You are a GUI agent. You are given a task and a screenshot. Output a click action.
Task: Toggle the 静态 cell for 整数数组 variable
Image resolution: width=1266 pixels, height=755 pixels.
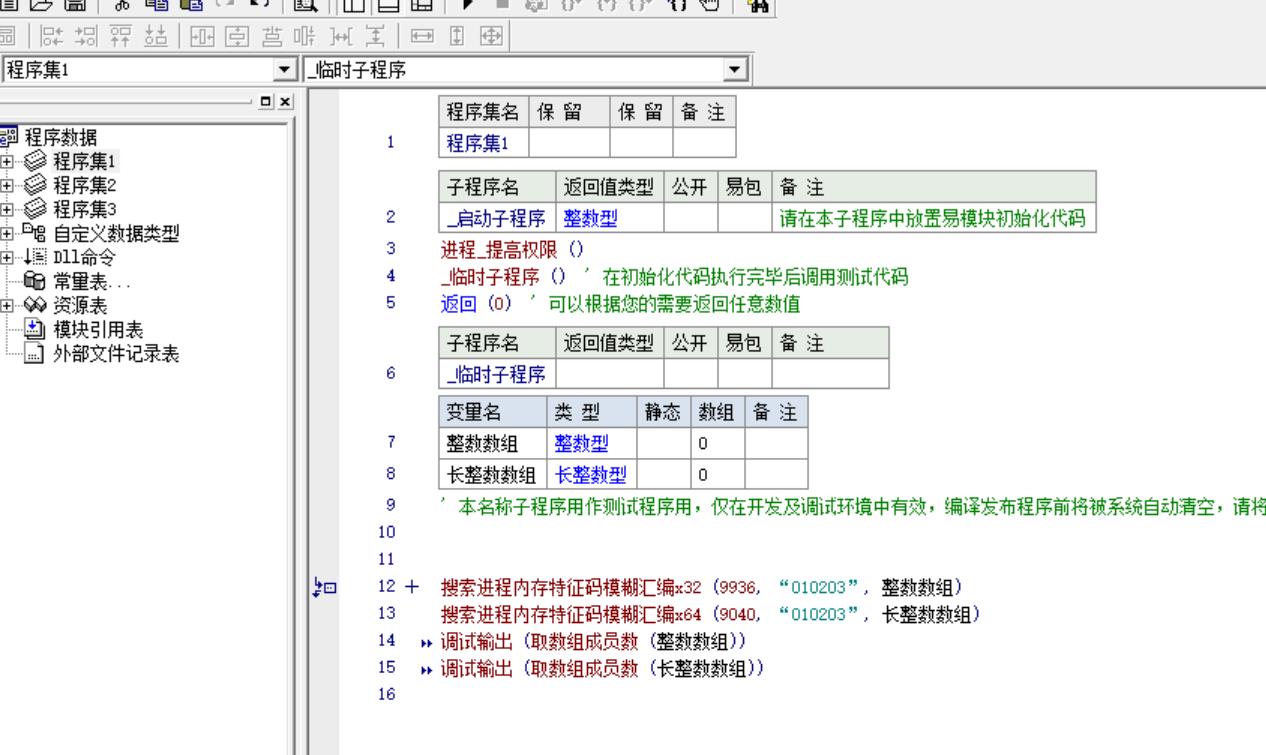662,444
